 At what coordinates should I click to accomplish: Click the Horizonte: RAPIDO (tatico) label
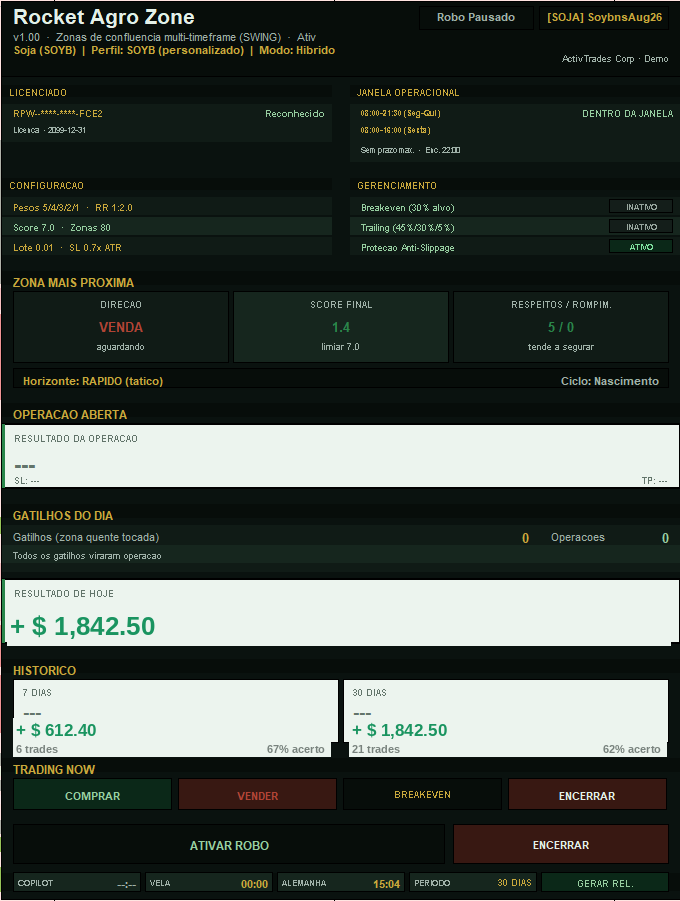pos(93,381)
